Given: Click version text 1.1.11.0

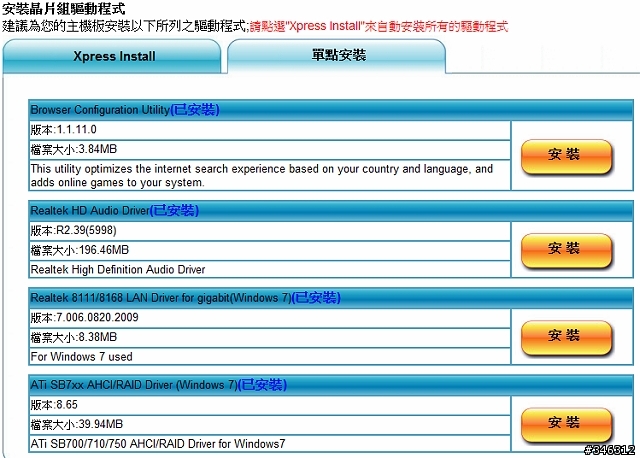Looking at the screenshot, I should click(76, 130).
